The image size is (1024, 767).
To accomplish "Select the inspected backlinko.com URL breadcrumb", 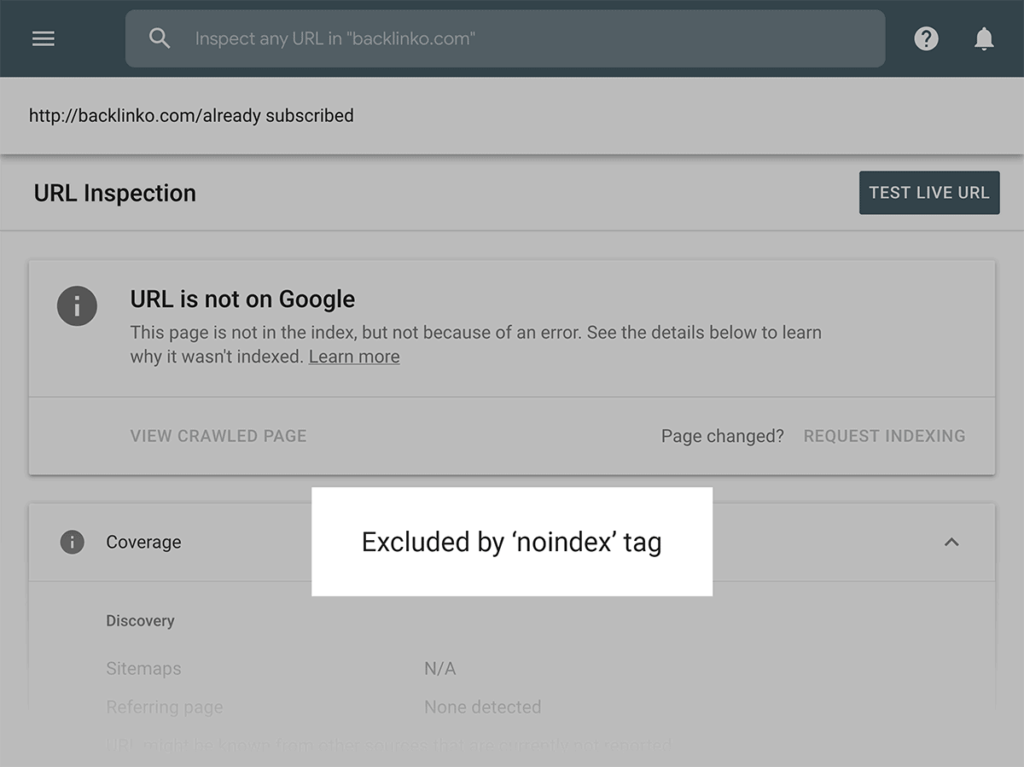I will (190, 115).
